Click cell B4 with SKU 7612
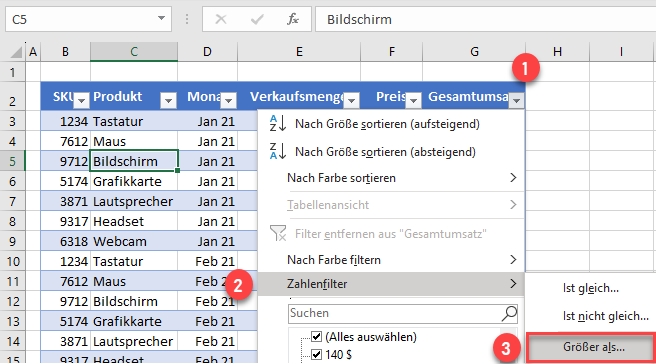The height and width of the screenshot is (364, 656). click(x=65, y=141)
